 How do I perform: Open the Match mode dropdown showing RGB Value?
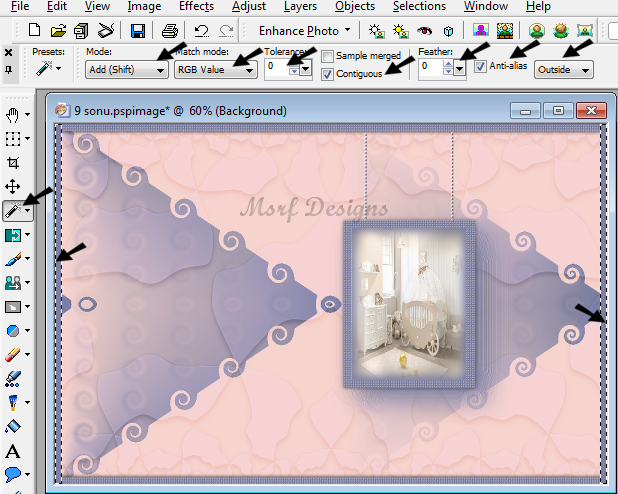click(x=216, y=70)
